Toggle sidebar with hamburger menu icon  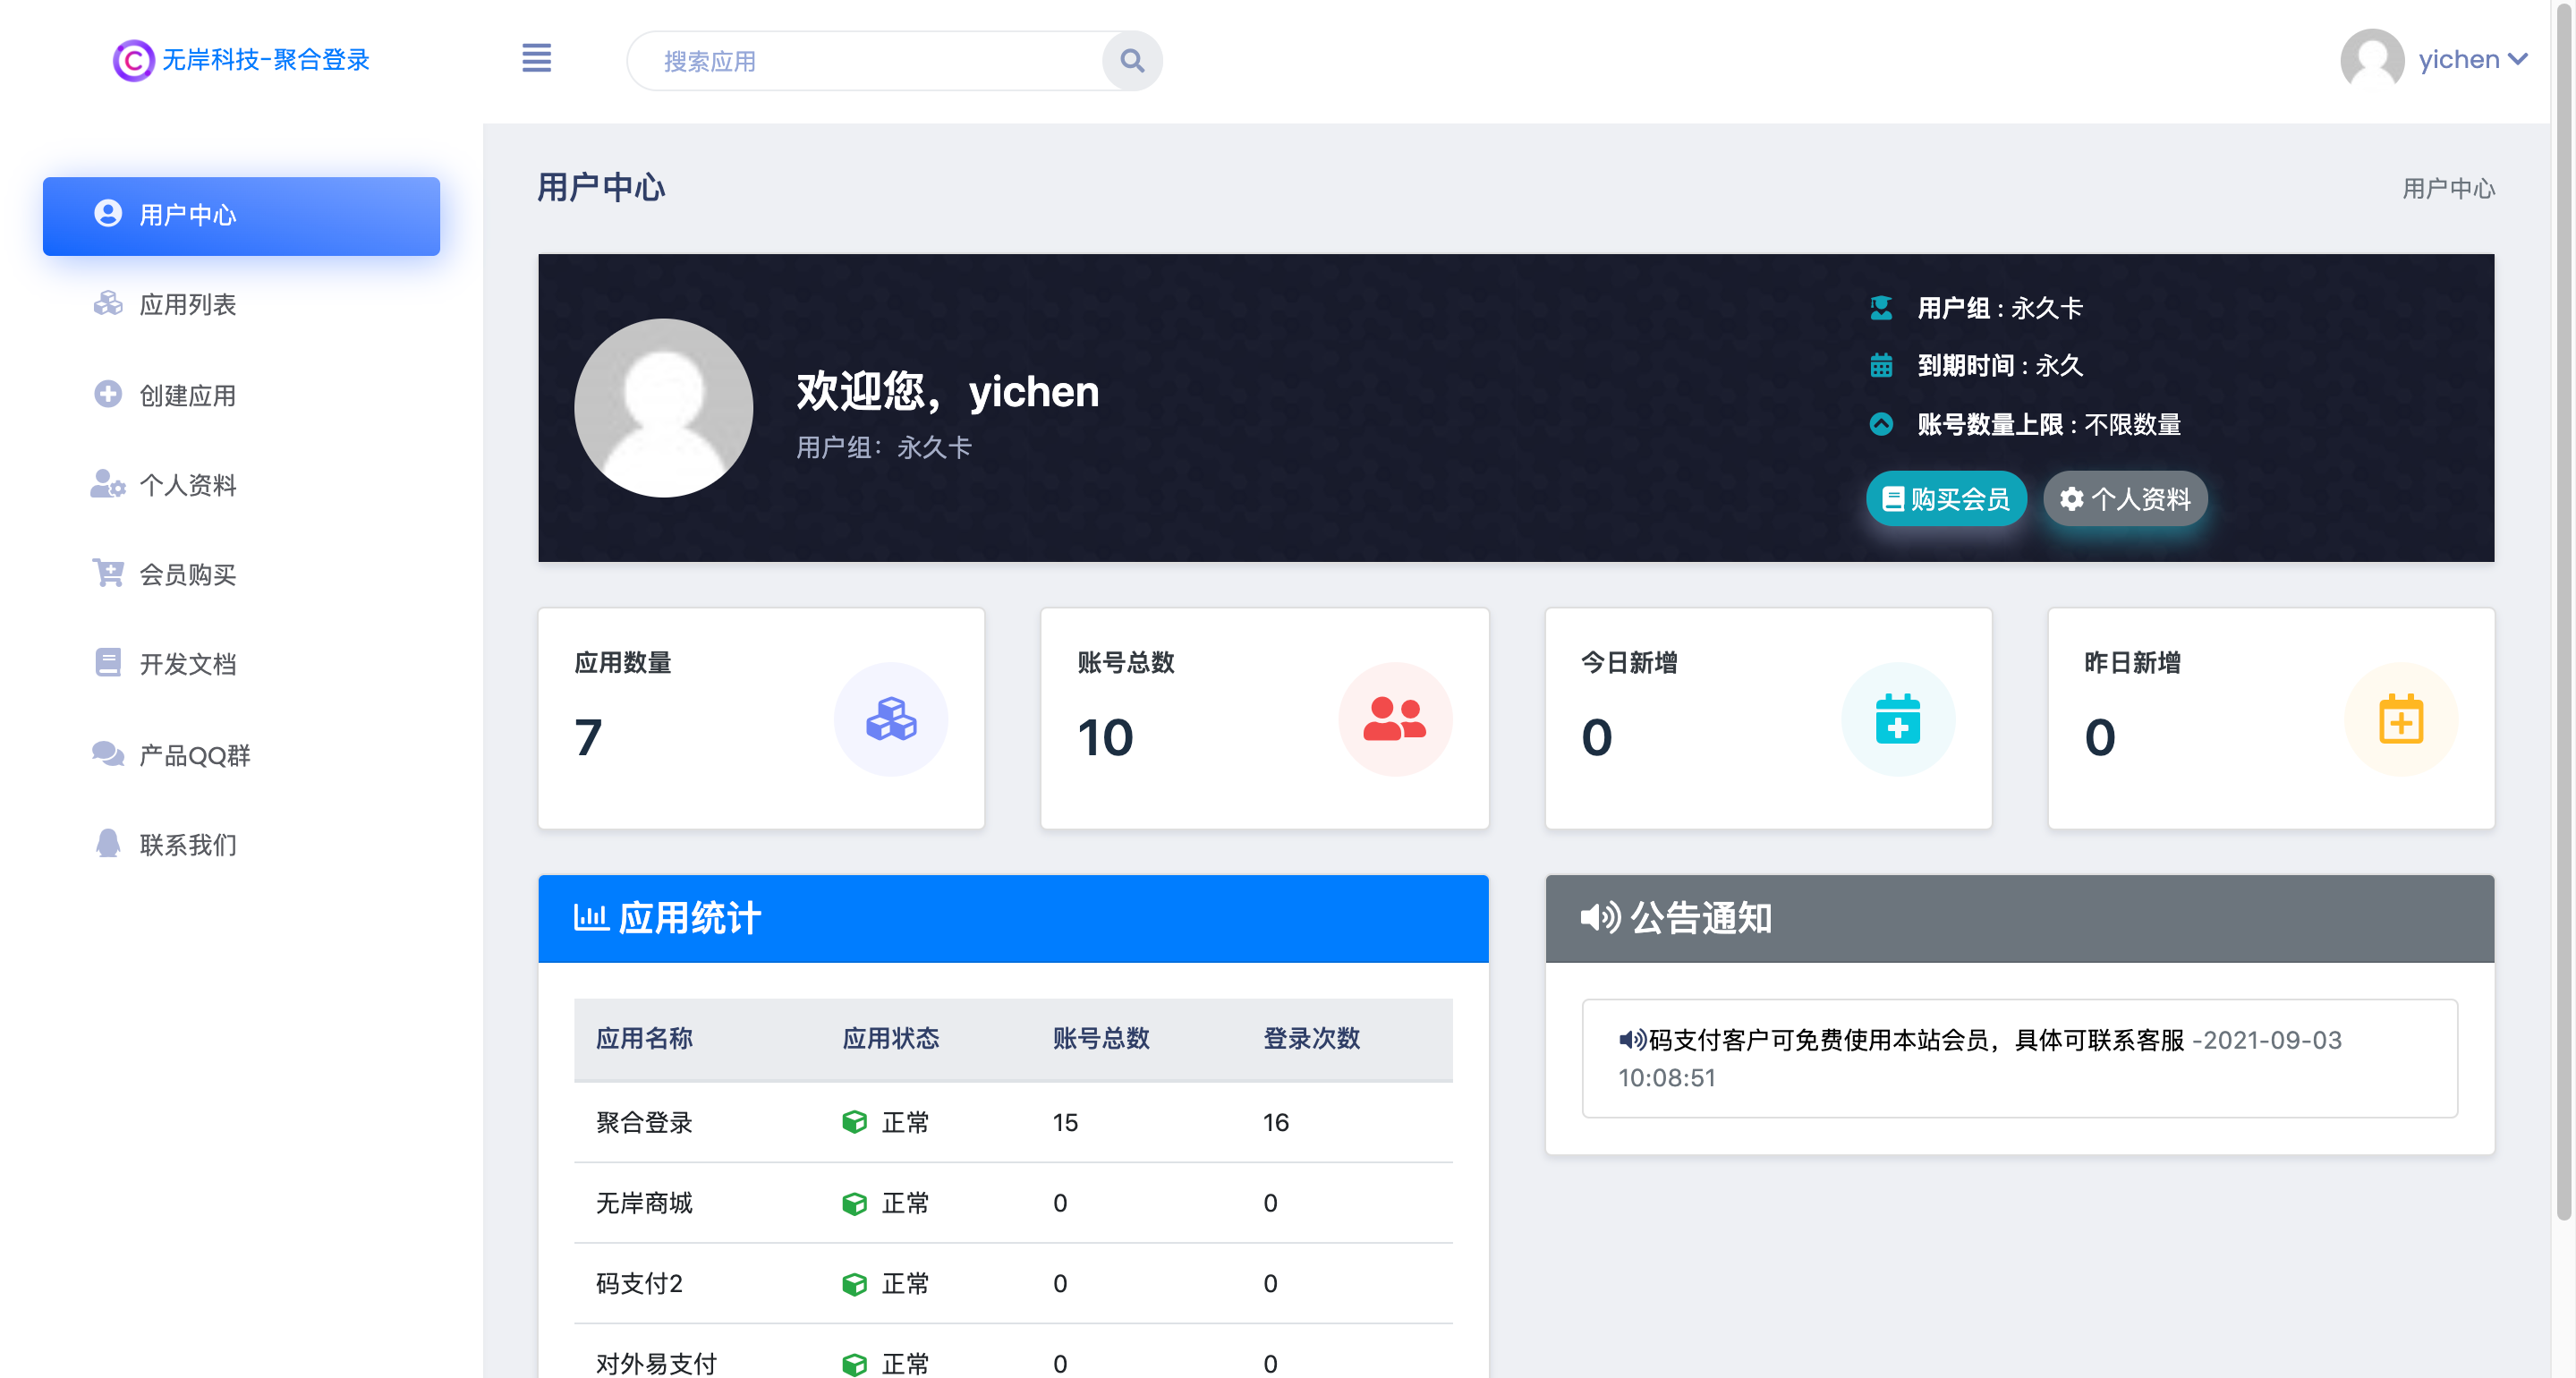tap(536, 58)
